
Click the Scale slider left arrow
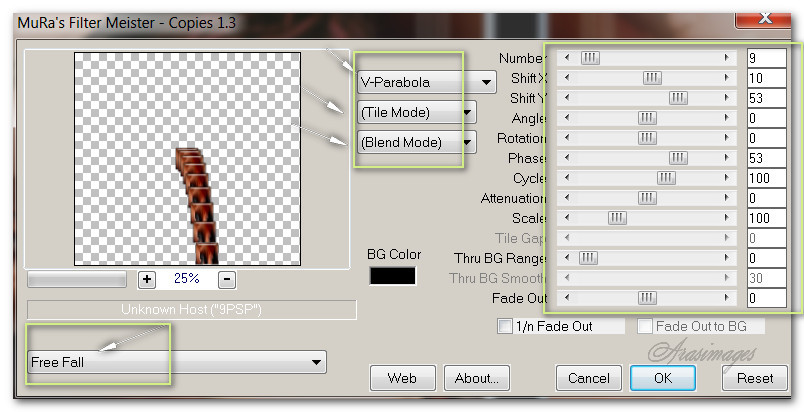pos(569,218)
